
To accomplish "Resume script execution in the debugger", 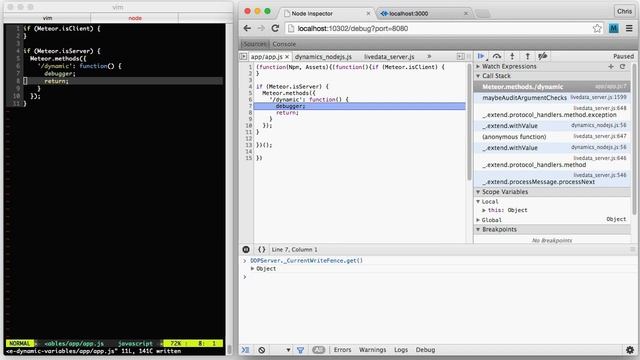I will pos(481,56).
